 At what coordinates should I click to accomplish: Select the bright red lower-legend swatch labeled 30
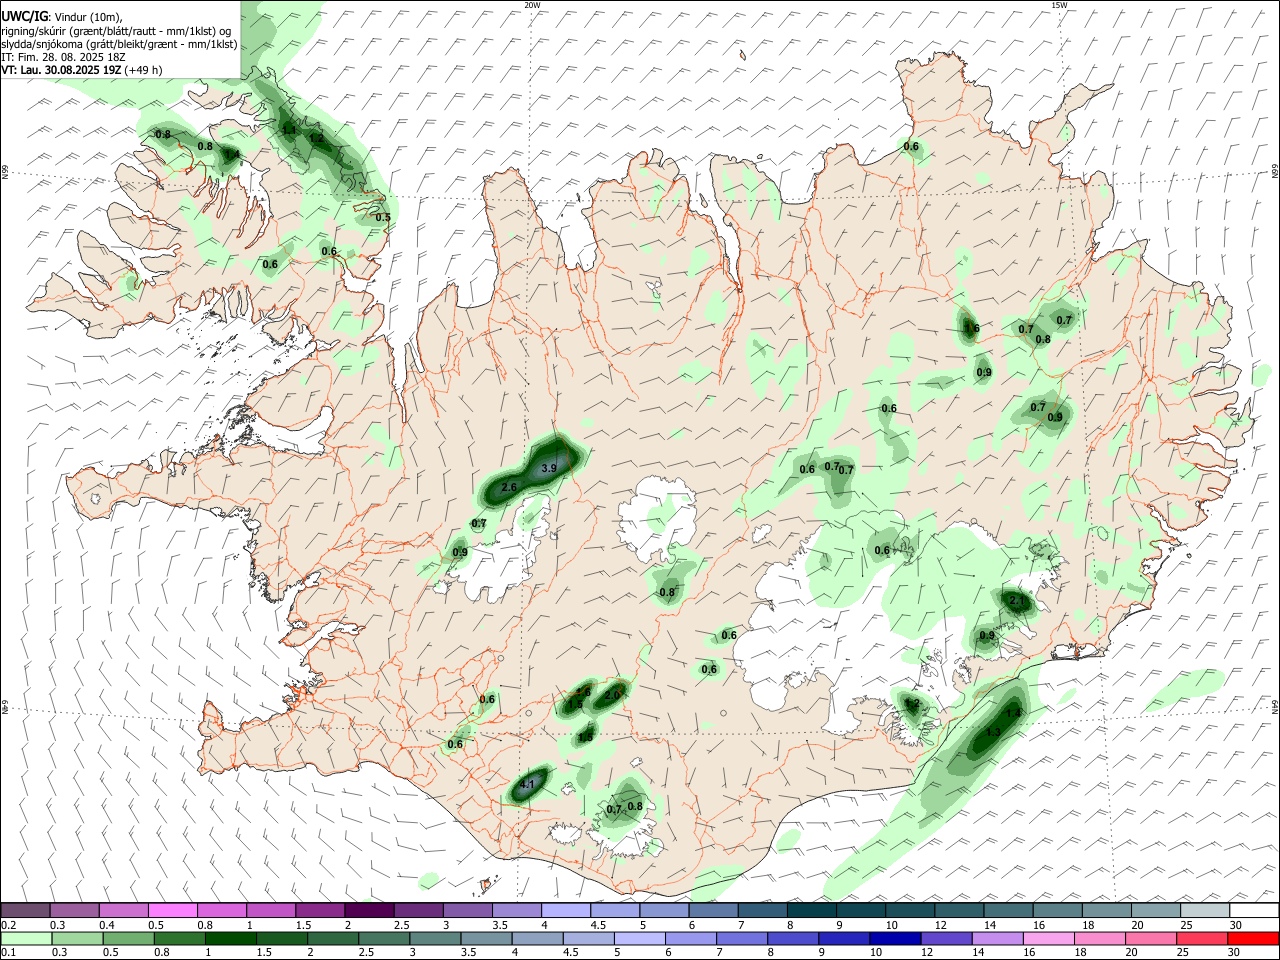[1252, 938]
